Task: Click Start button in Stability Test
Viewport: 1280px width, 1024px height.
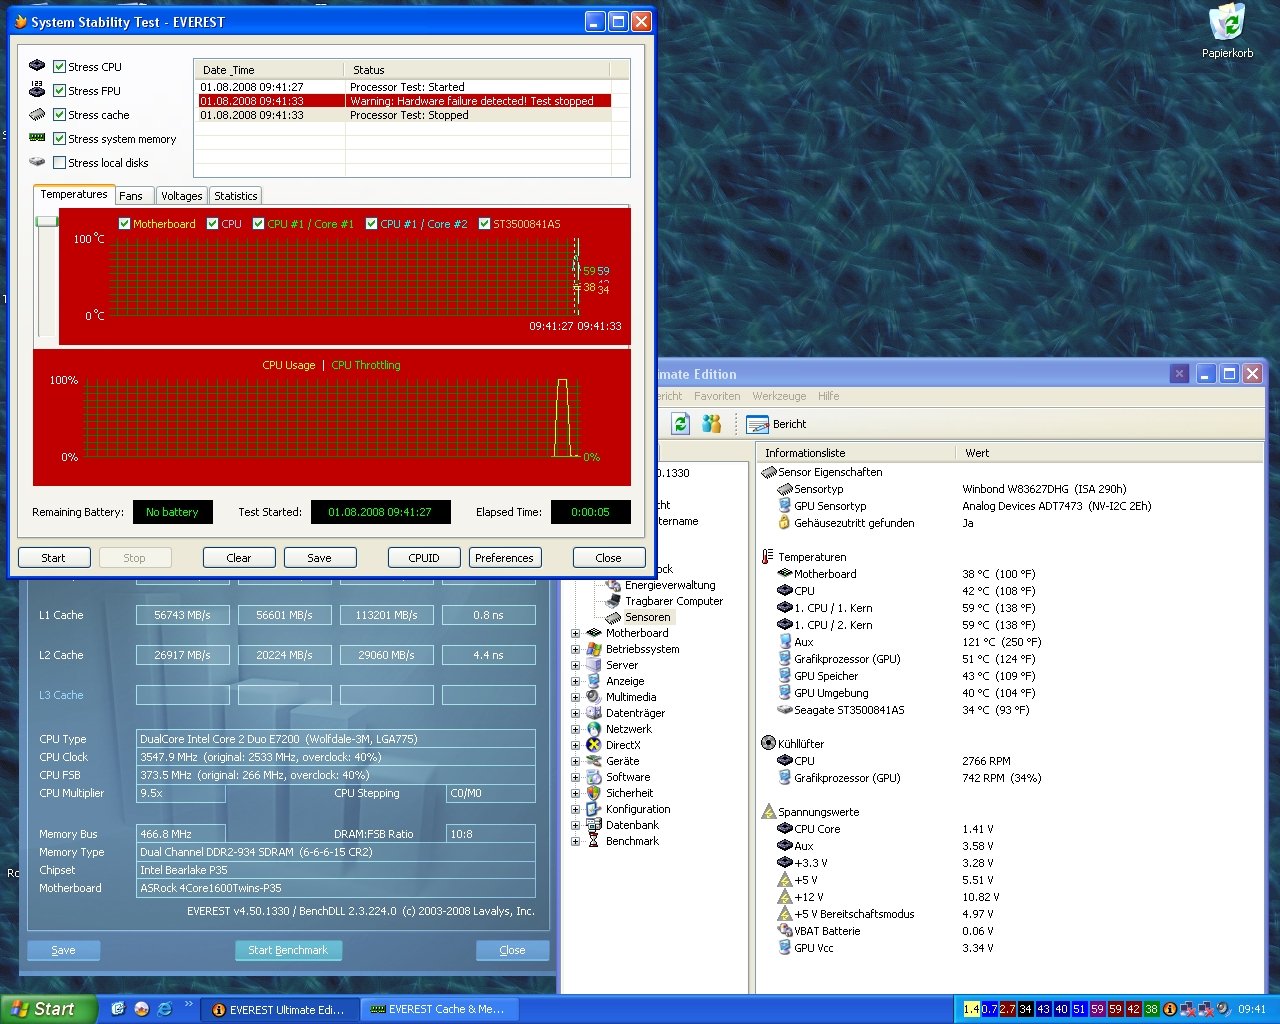Action: [x=54, y=558]
